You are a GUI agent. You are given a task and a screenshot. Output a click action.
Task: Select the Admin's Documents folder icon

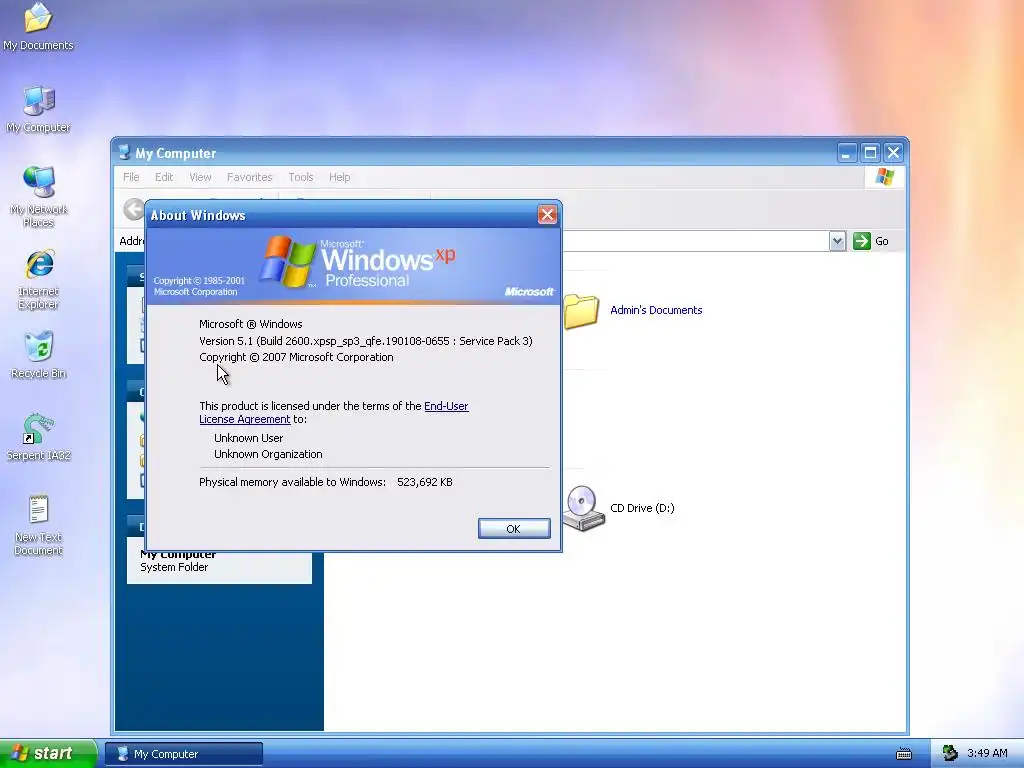581,311
